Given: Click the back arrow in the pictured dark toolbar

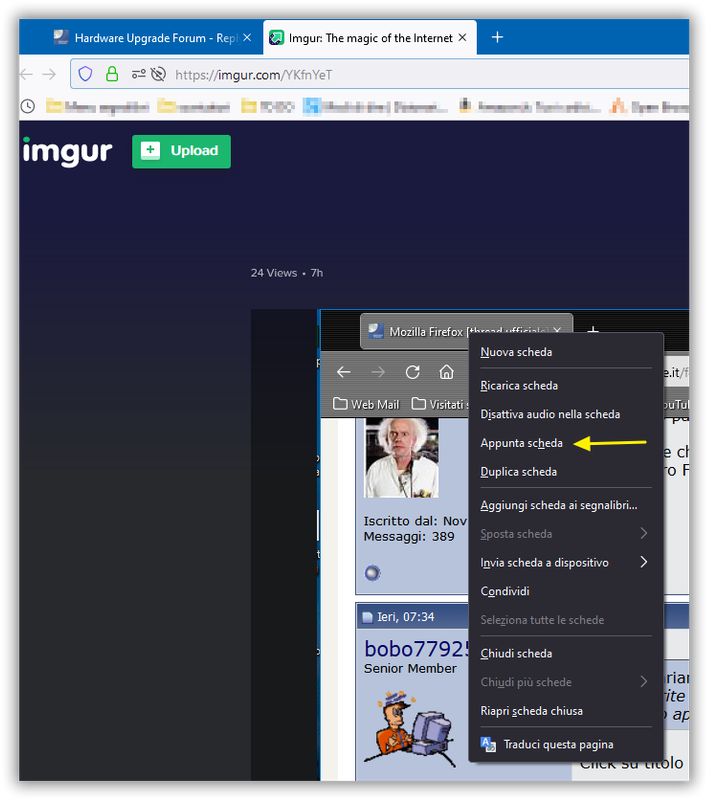Looking at the screenshot, I should pos(343,372).
